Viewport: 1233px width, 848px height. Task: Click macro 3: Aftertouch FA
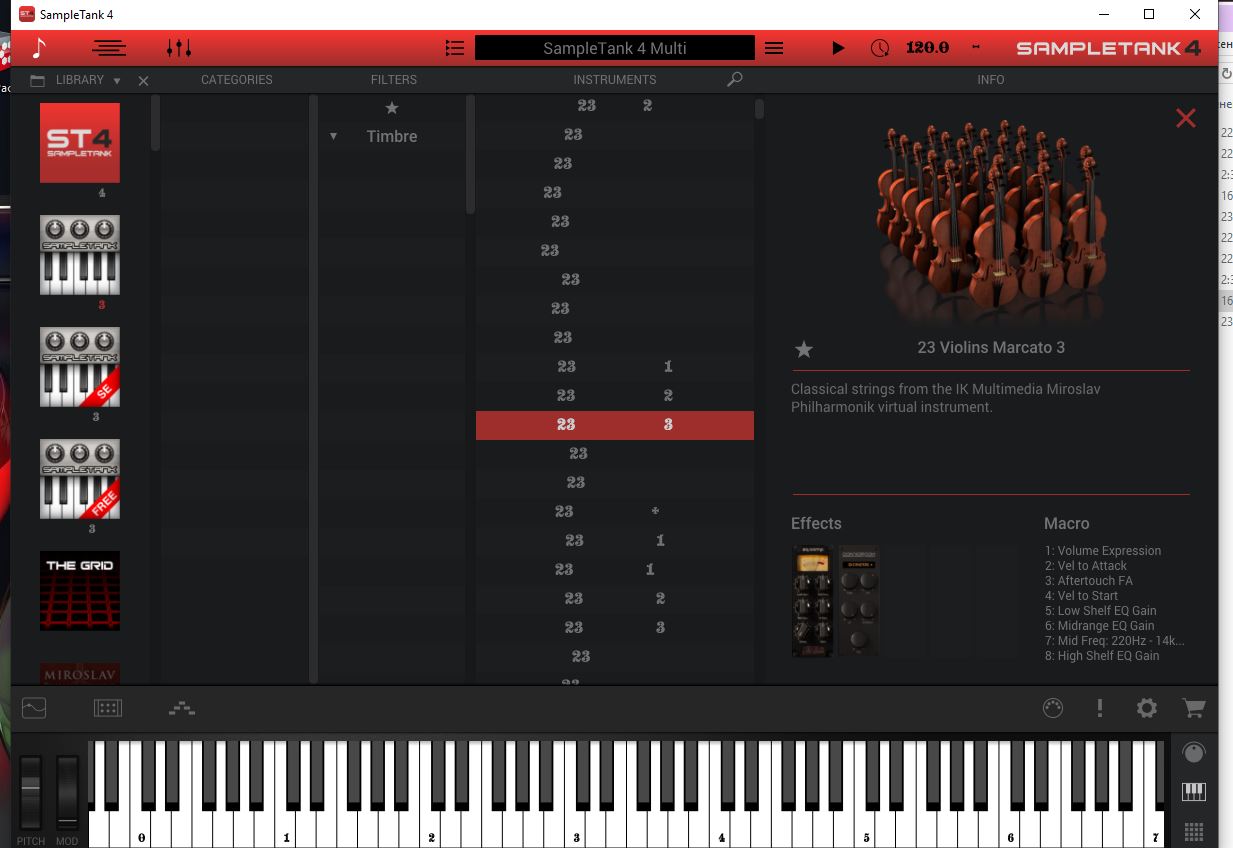(x=1089, y=581)
